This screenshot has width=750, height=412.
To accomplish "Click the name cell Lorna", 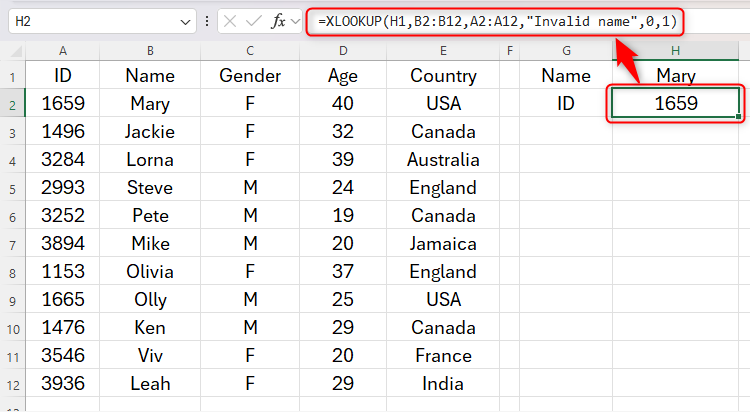I will point(150,159).
